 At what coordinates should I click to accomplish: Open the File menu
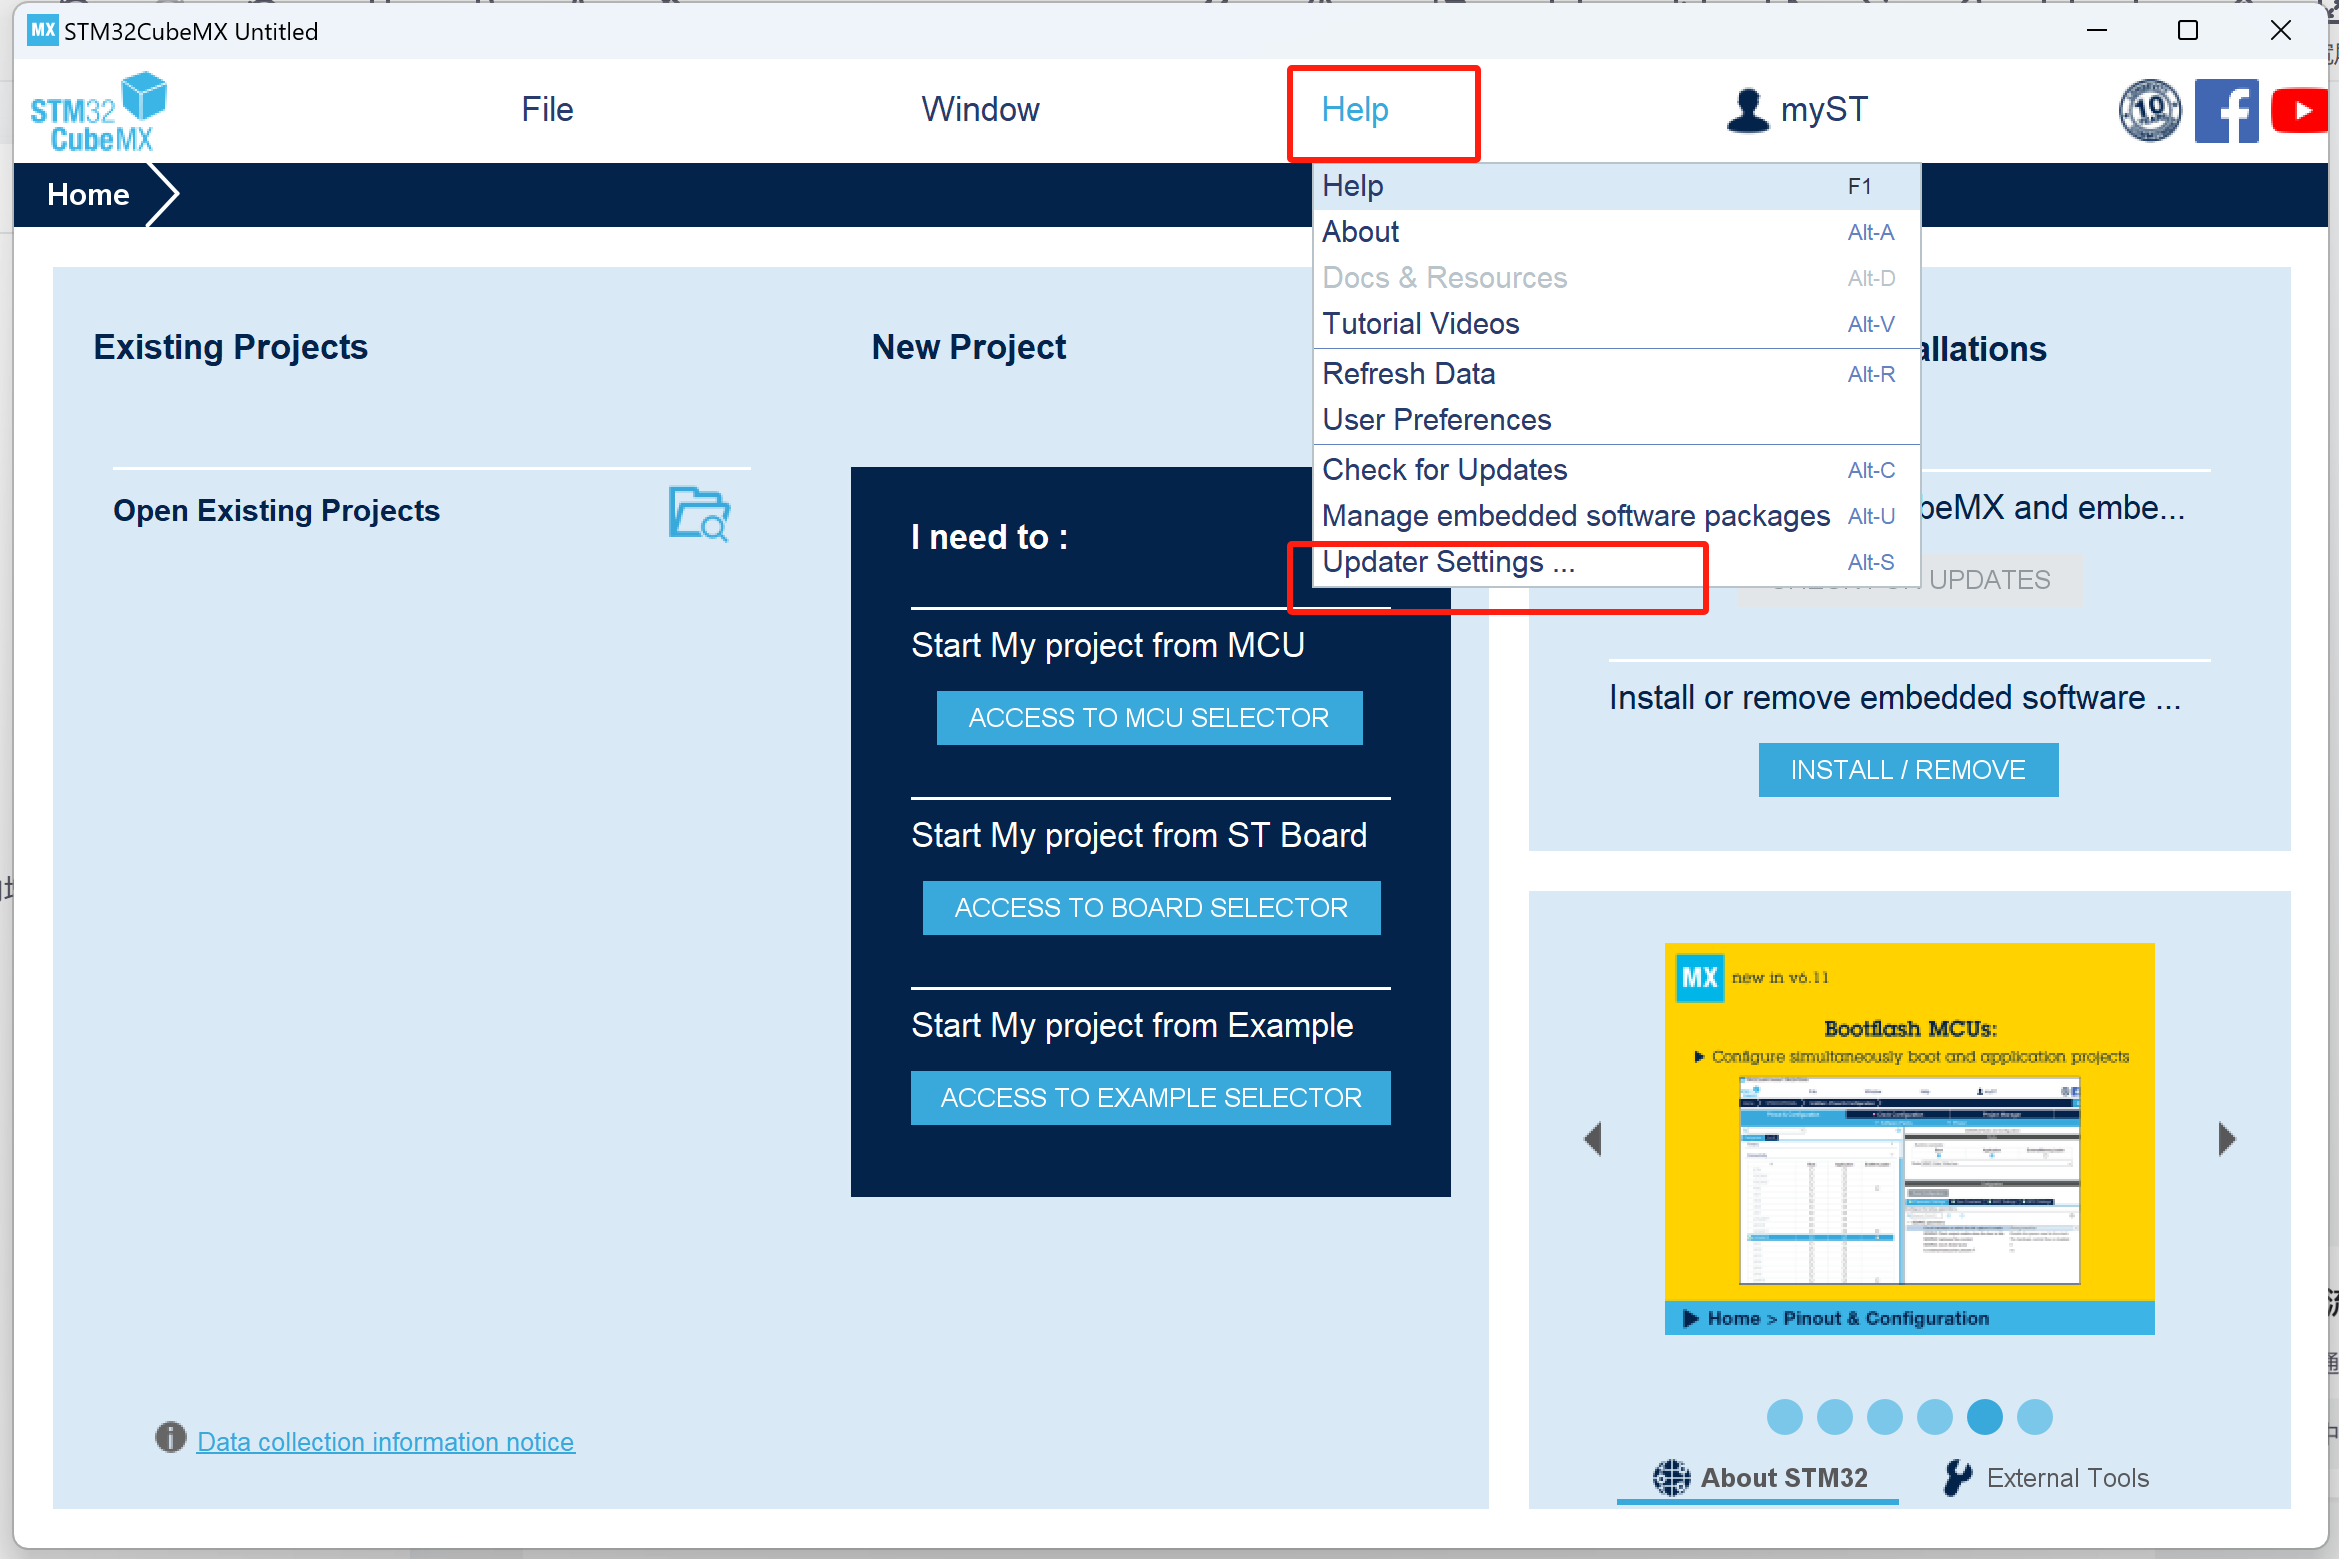click(547, 109)
